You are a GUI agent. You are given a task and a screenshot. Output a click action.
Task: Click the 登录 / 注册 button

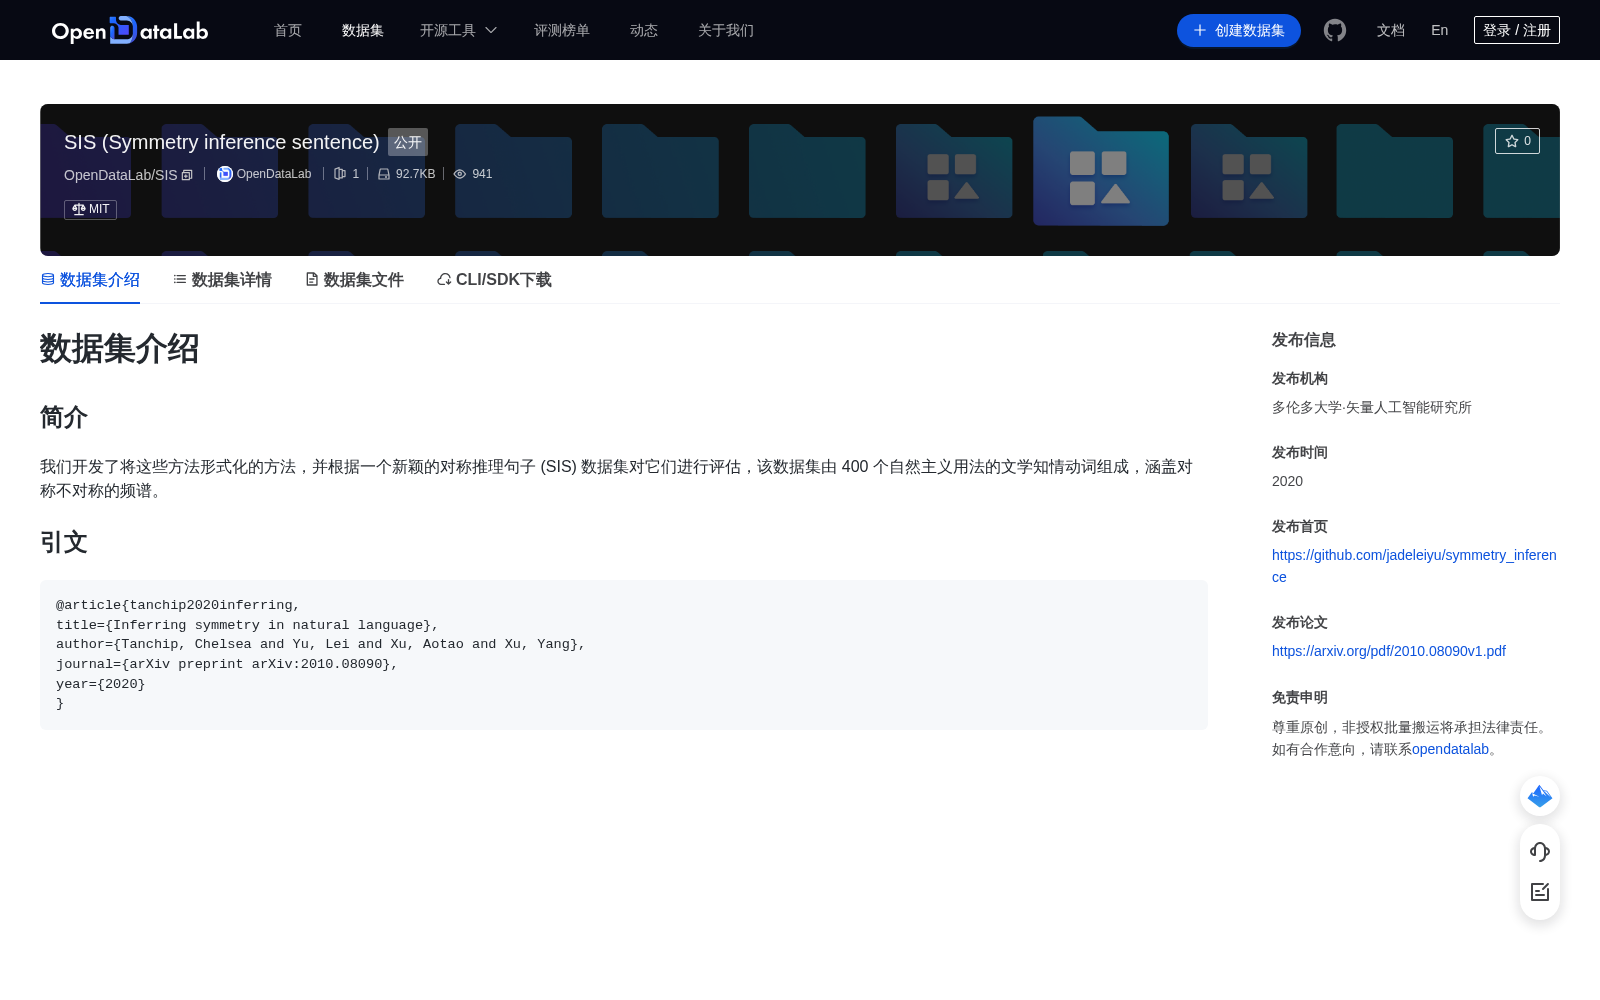pos(1517,30)
